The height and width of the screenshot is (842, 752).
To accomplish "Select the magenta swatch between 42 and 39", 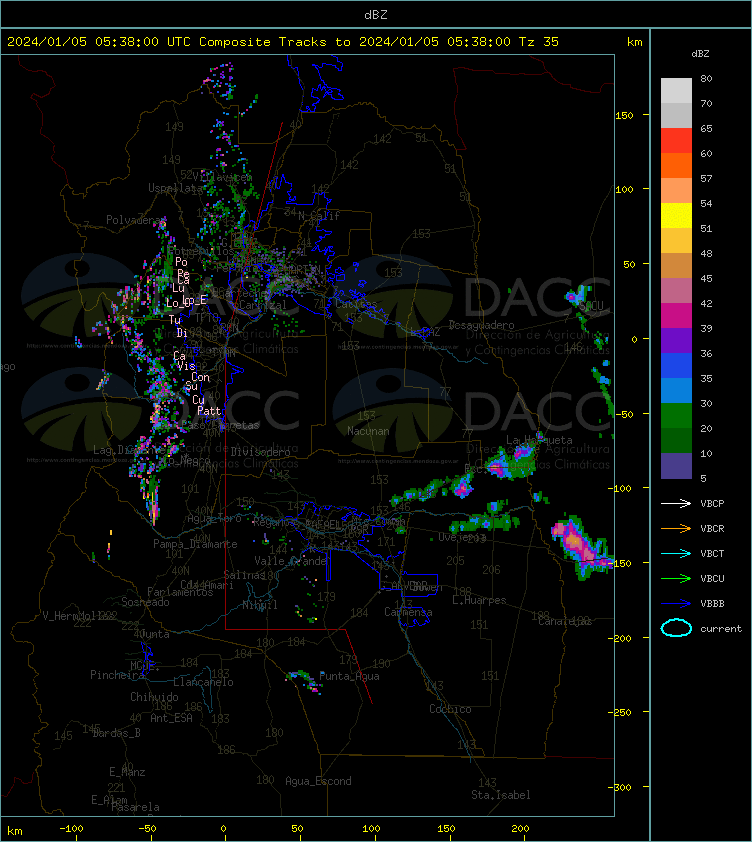I will (x=676, y=315).
